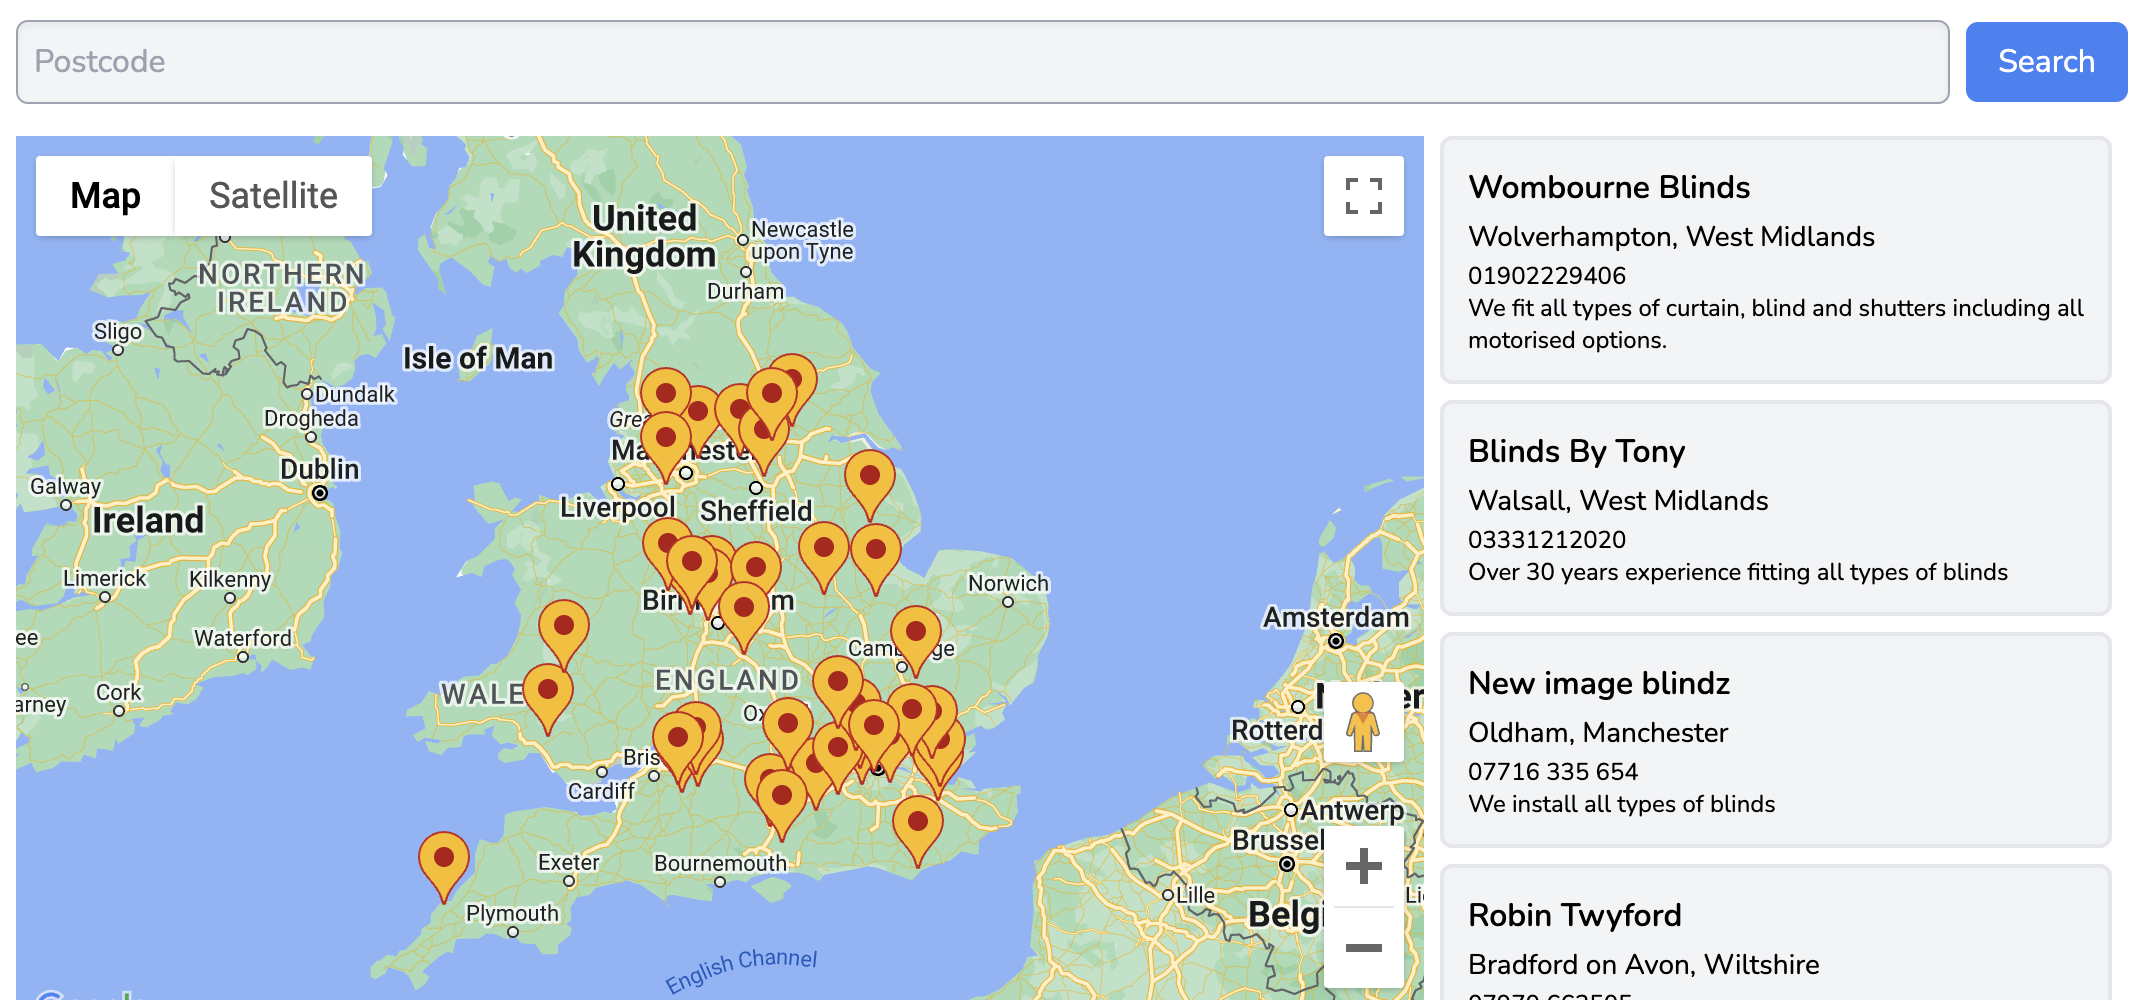2144x1000 pixels.
Task: Switch to Satellite map view
Action: pyautogui.click(x=273, y=196)
